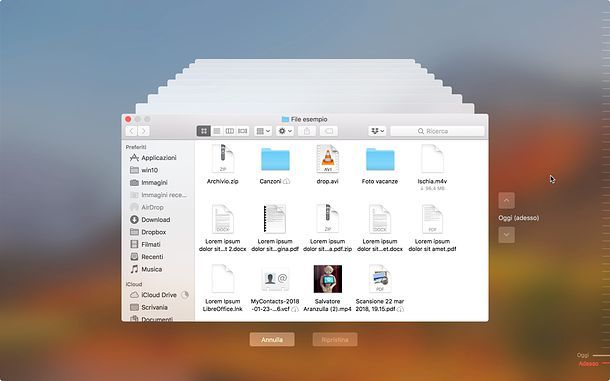Image resolution: width=610 pixels, height=381 pixels.
Task: Switch Finder to icon view
Action: click(x=203, y=131)
